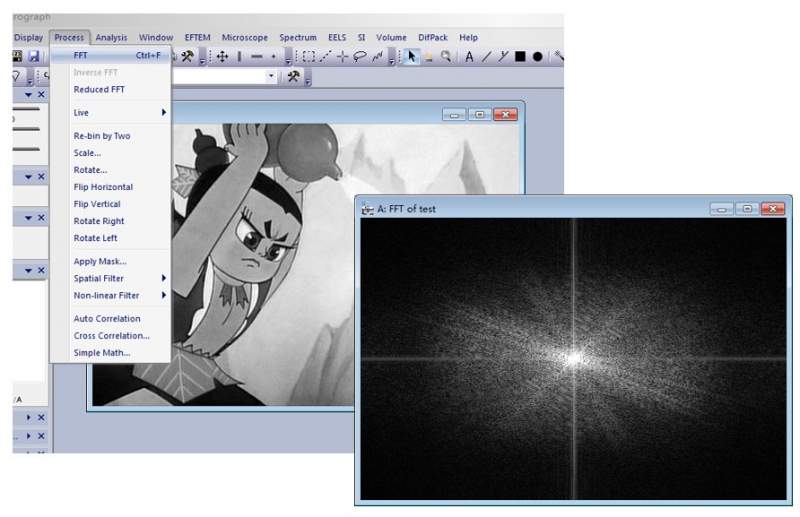Choose Simple Math... entry
Screen dimensions: 800x517
(111, 353)
